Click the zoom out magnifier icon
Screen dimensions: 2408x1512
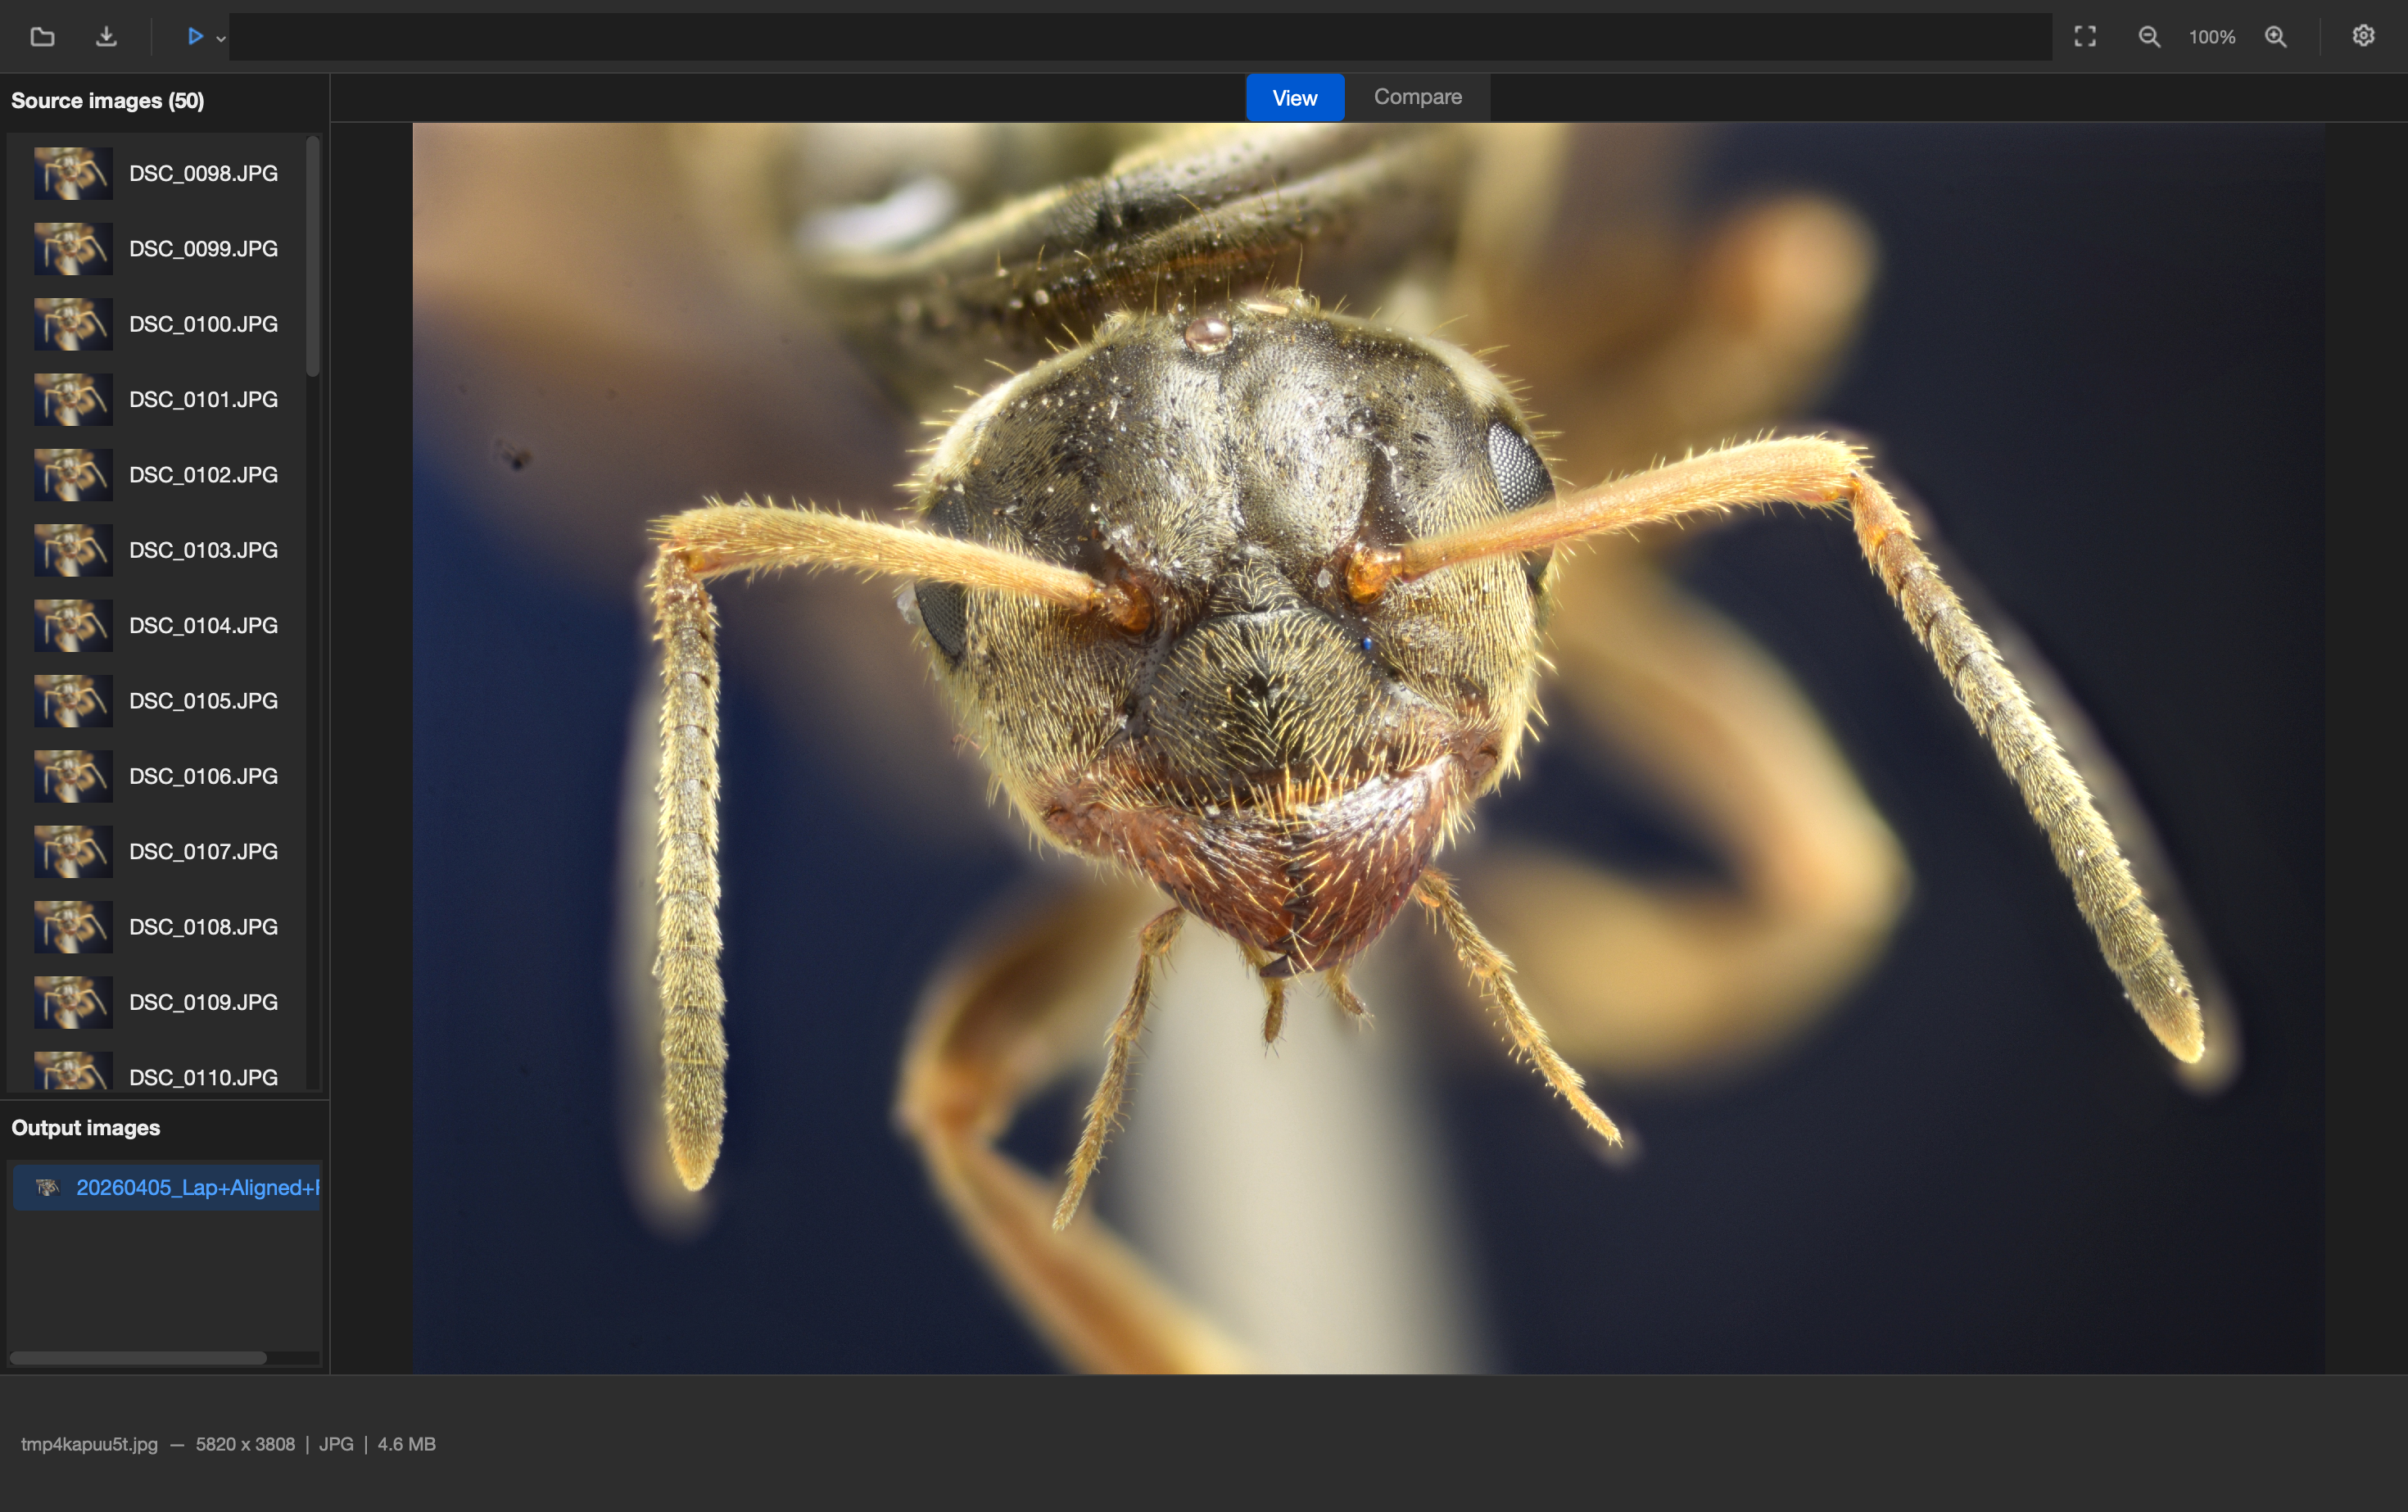2149,37
